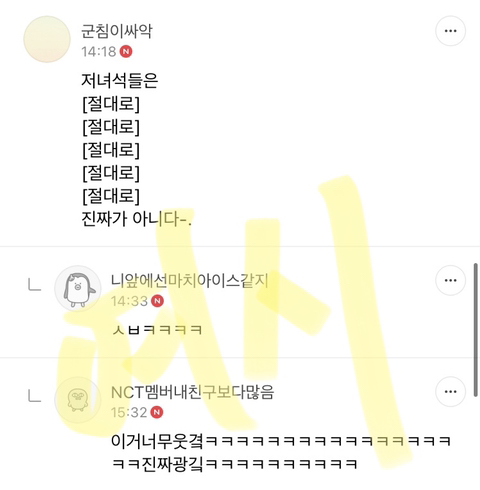This screenshot has width=480, height=490.
Task: Open more options for NCT멤버내친구보다많음 reply
Action: 451,392
